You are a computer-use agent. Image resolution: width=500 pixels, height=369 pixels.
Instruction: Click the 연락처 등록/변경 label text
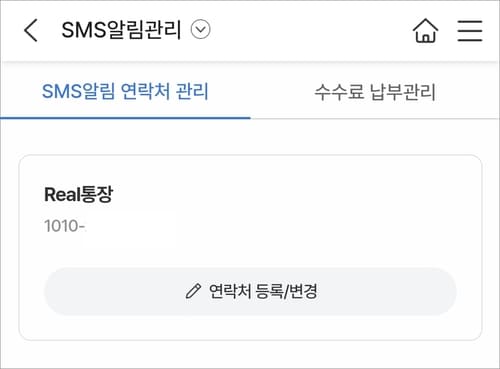click(x=263, y=291)
